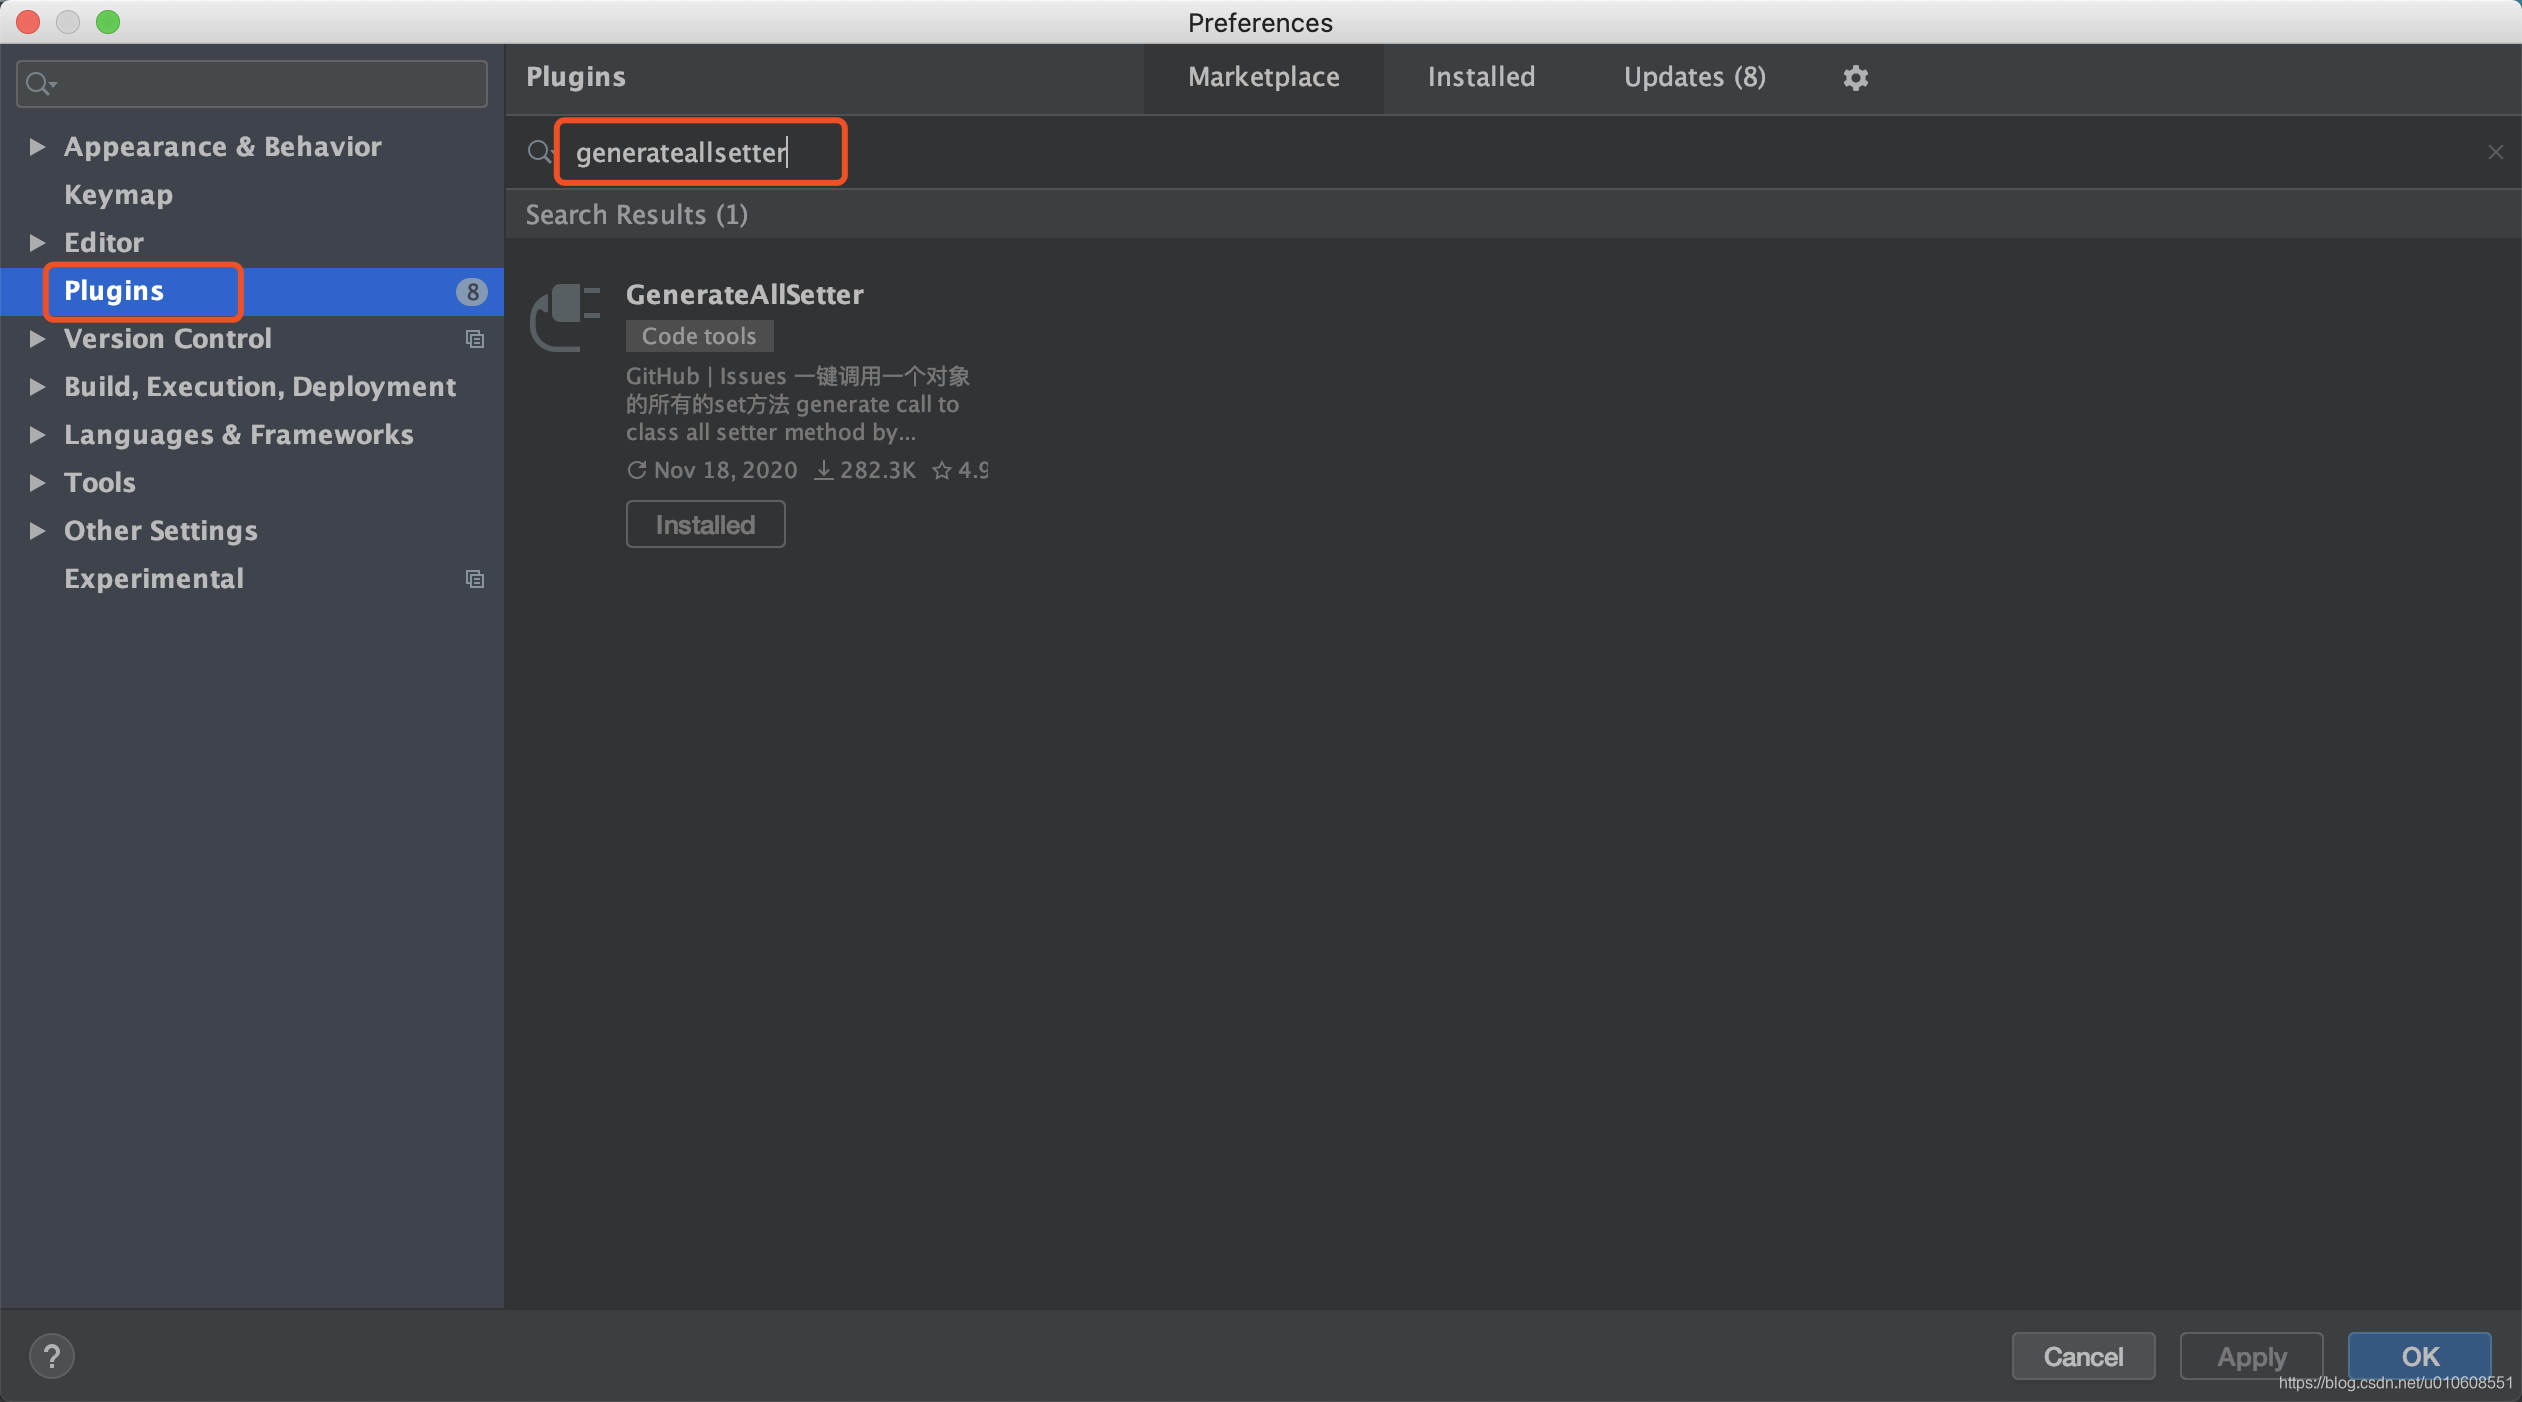The image size is (2522, 1402).
Task: Click Version Control project-level copy icon
Action: pyautogui.click(x=475, y=339)
